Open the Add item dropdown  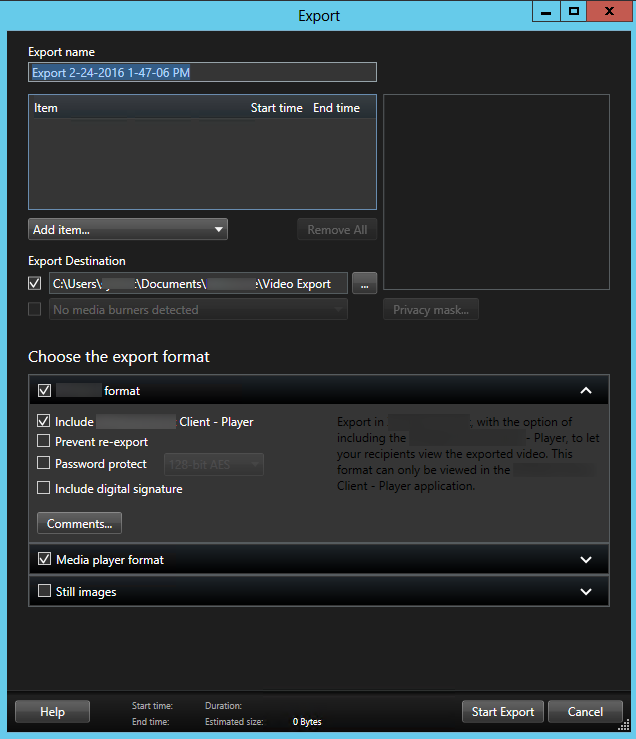click(128, 230)
